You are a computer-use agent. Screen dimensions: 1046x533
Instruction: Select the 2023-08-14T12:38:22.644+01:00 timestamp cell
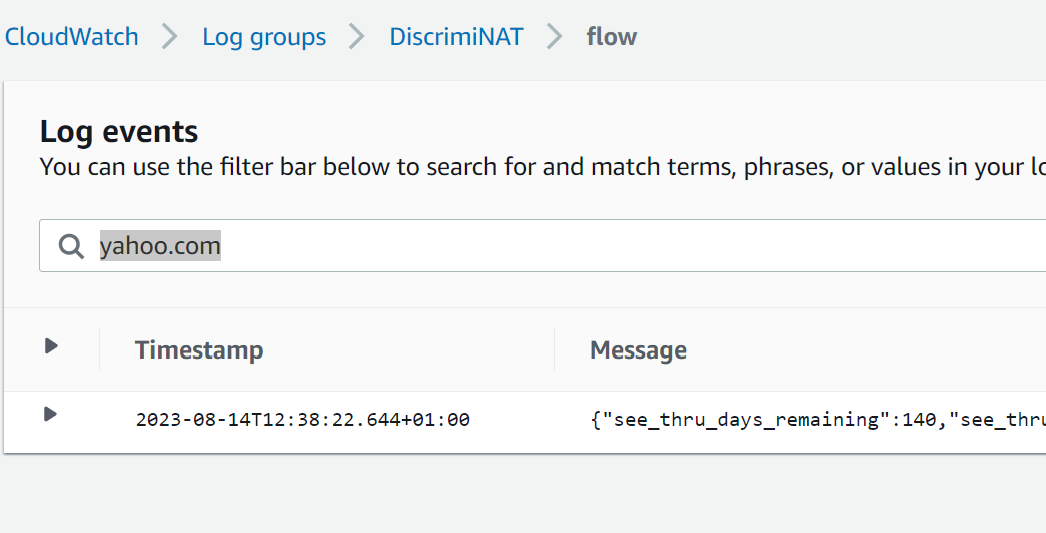303,420
